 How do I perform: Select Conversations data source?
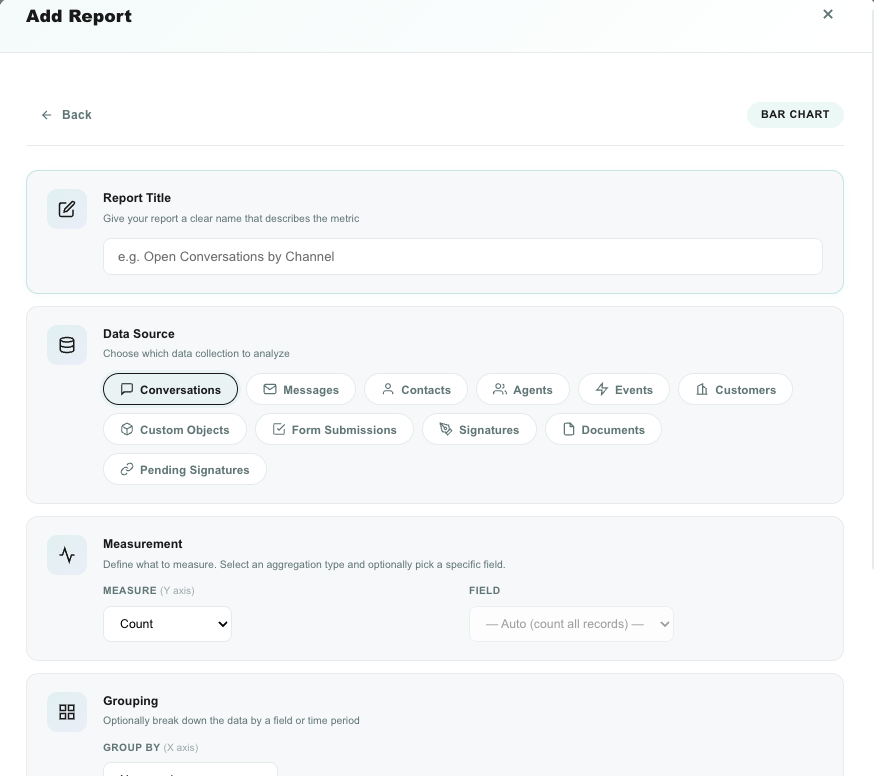click(171, 389)
